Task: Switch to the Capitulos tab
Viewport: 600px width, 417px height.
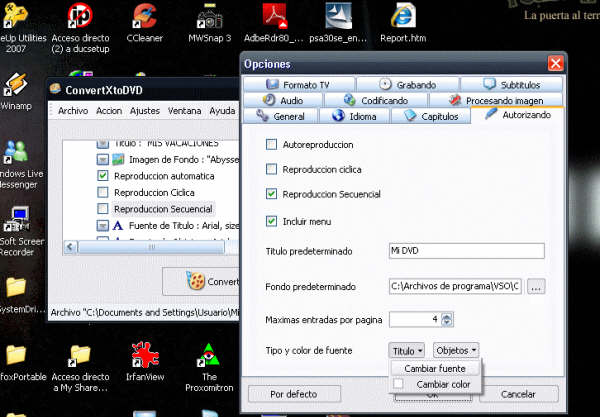Action: click(x=431, y=116)
